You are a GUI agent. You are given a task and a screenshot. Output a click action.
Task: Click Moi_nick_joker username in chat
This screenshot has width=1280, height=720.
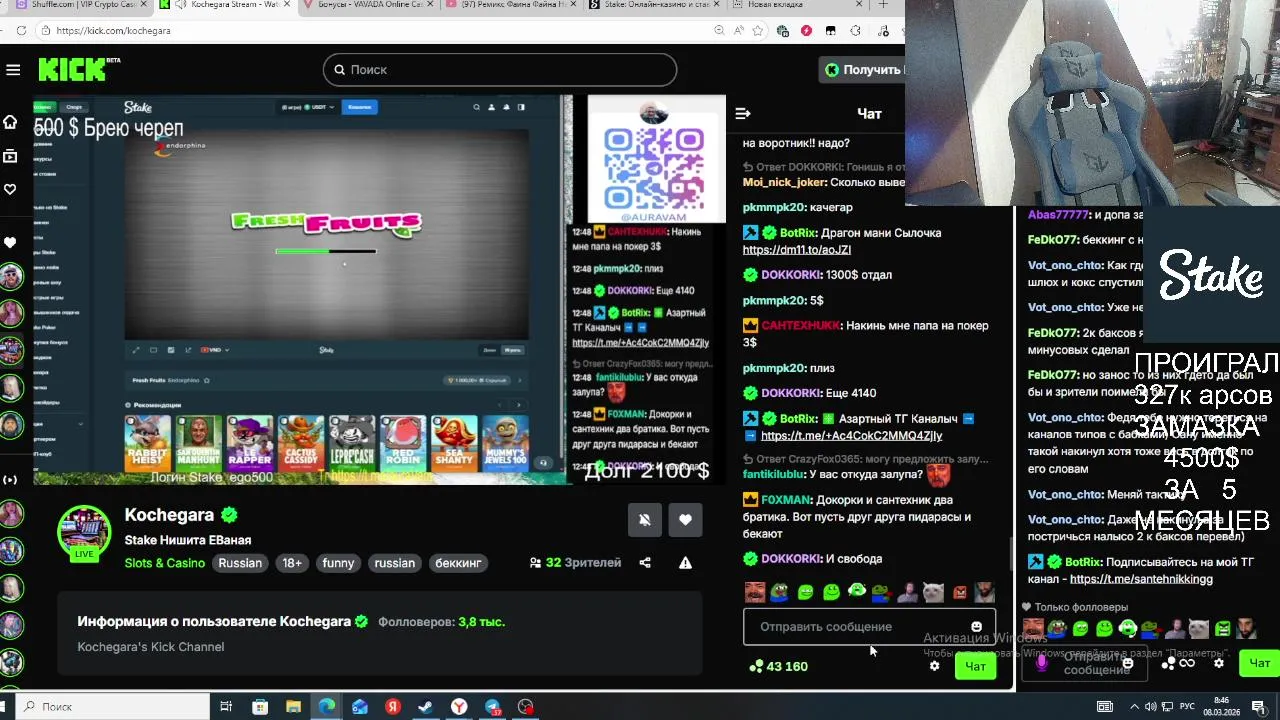785,182
